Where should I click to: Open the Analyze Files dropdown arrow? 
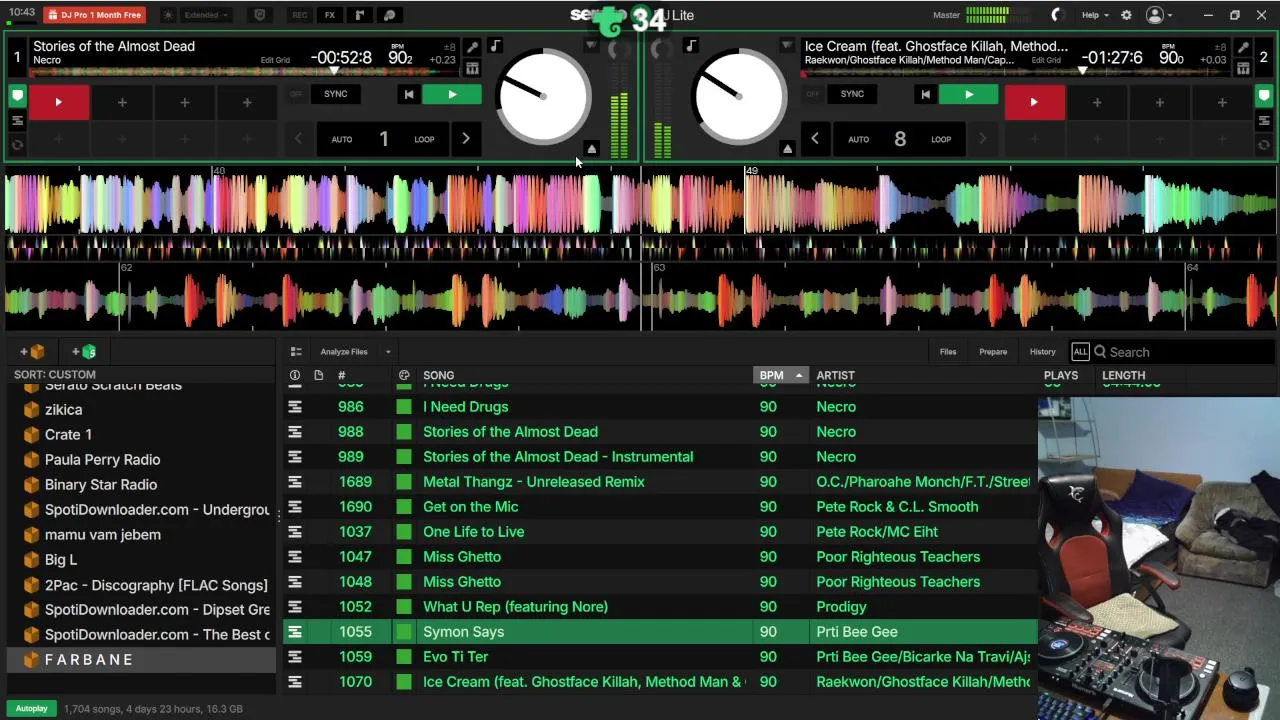pos(388,352)
